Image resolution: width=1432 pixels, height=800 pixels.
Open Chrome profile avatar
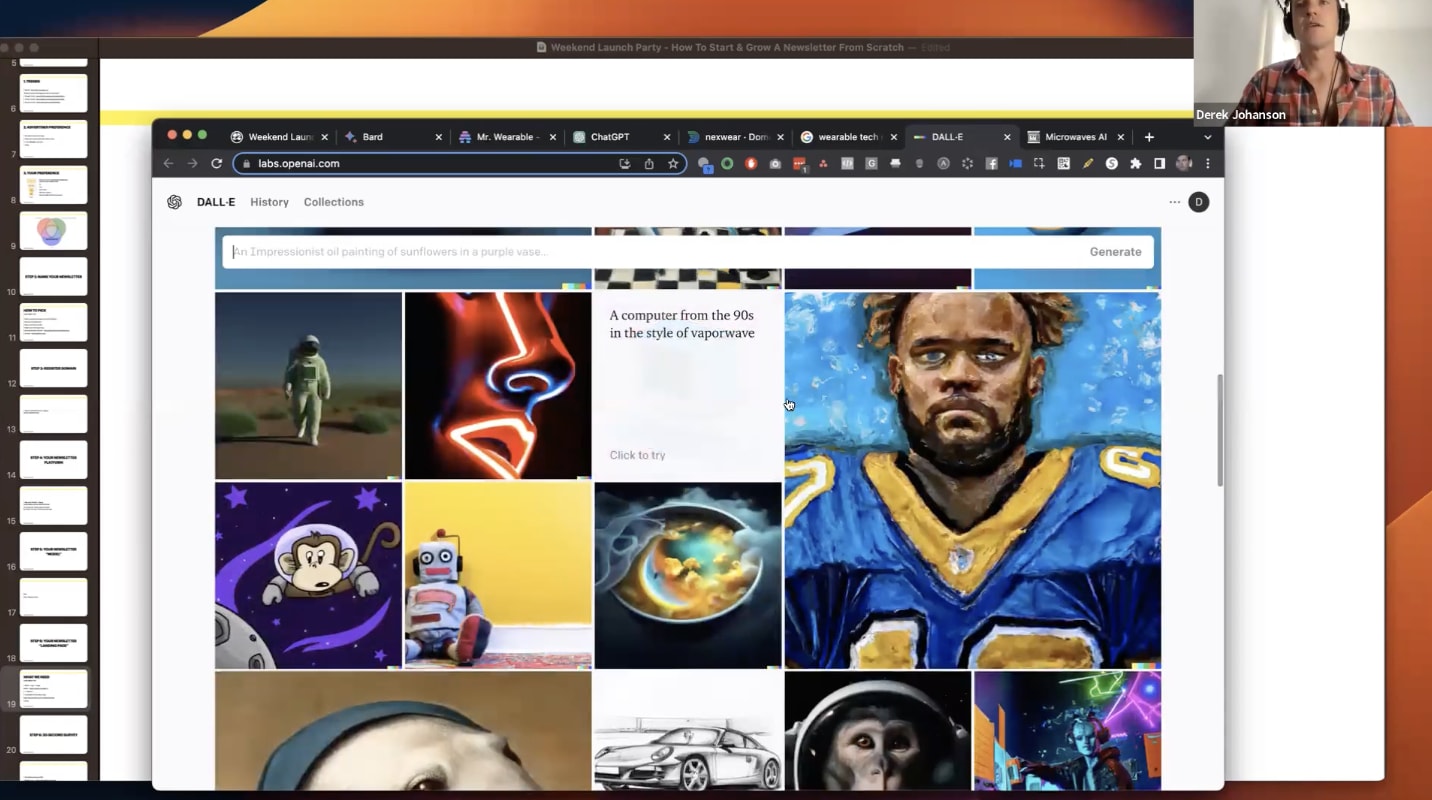[x=1184, y=164]
